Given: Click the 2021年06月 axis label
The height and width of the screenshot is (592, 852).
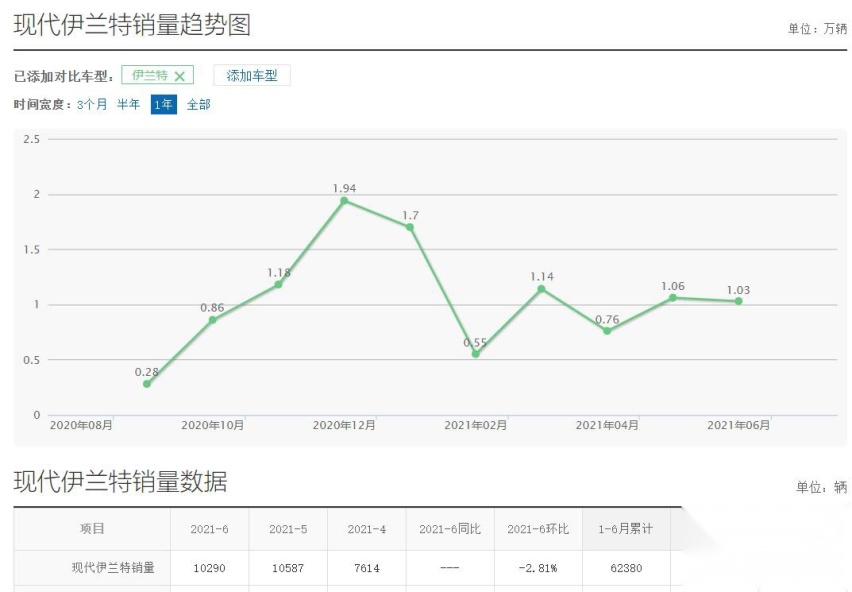Looking at the screenshot, I should point(738,425).
